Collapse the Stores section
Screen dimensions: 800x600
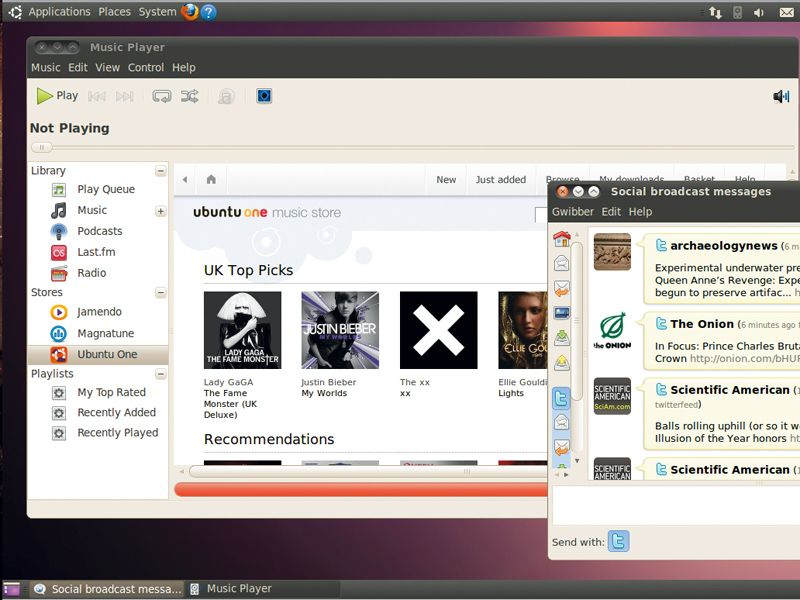(161, 292)
